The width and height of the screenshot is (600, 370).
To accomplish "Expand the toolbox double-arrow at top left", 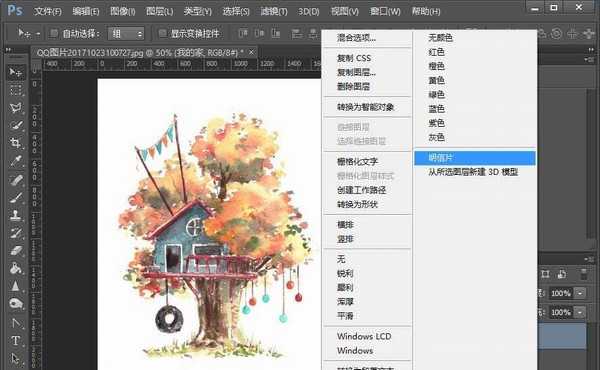I will click(8, 50).
